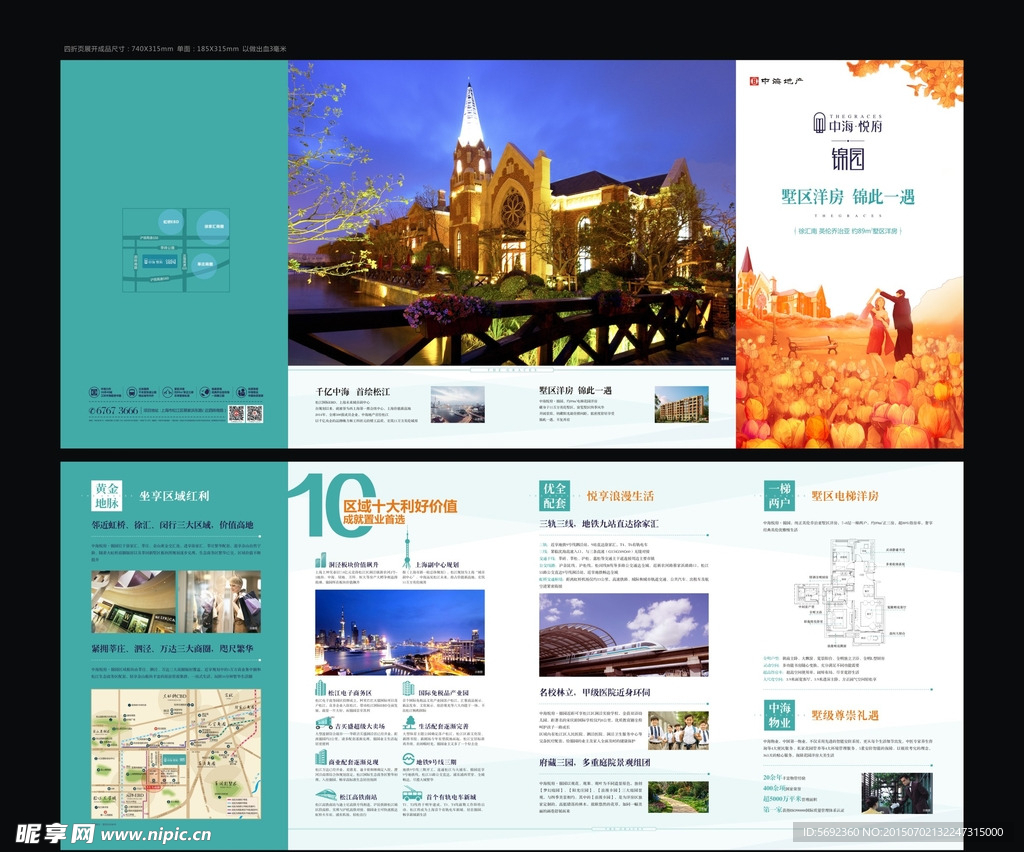1024x852 pixels.
Task: Click the metro logo icon beside 地铁9号线三期
Action: pyautogui.click(x=408, y=759)
